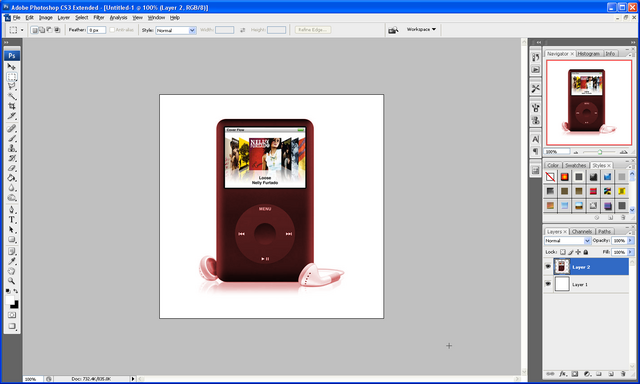
Task: Switch to the Swatches tab
Action: (x=576, y=165)
